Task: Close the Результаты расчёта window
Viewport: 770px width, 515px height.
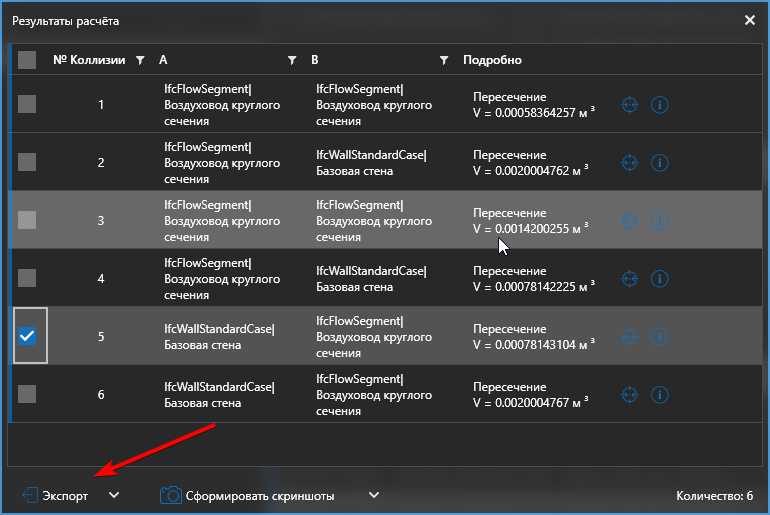Action: coord(750,19)
